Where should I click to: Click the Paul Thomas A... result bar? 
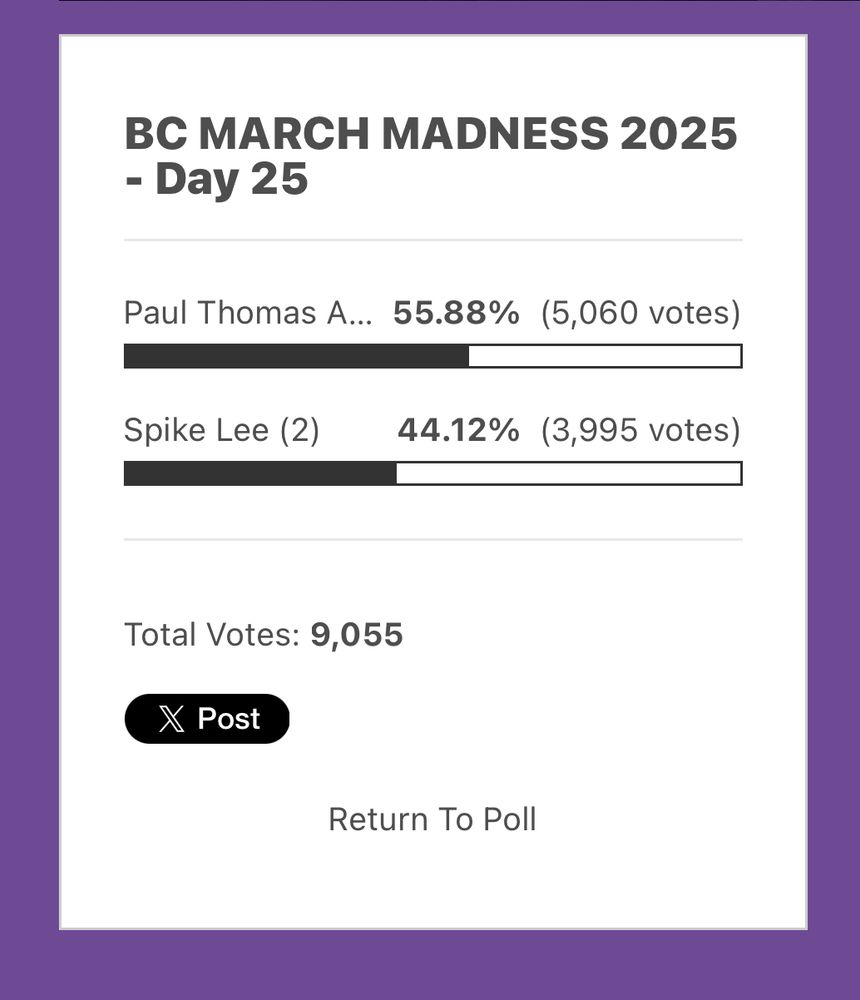point(433,356)
